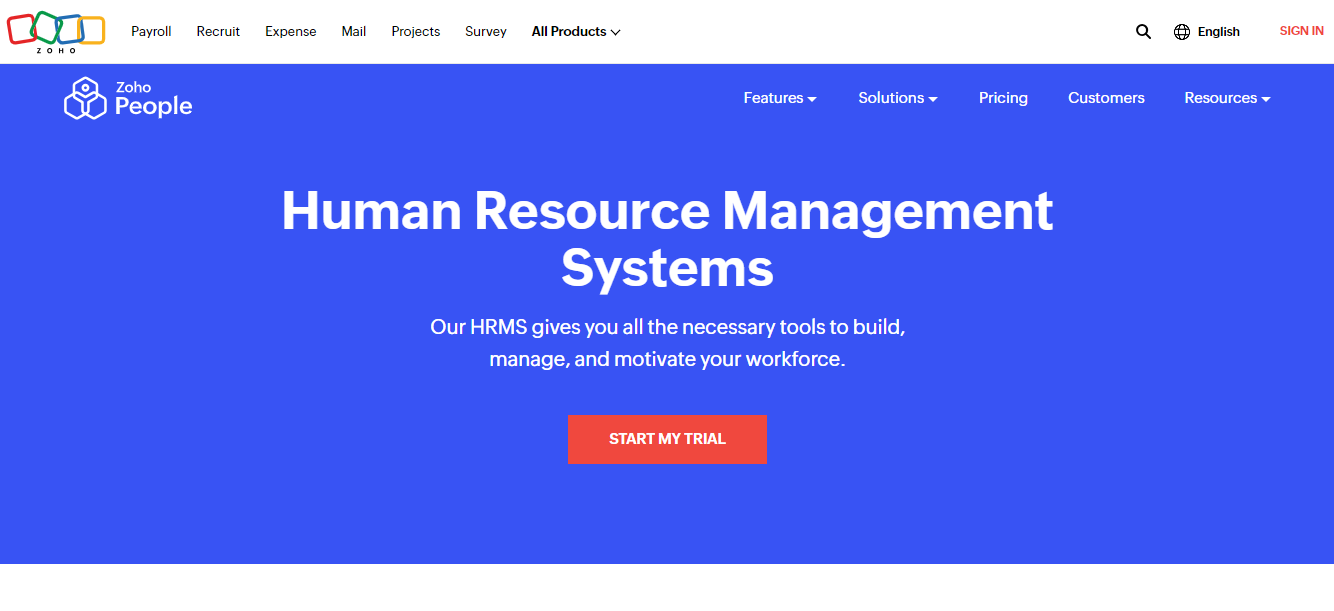
Task: Open the Recruit product link
Action: point(218,32)
